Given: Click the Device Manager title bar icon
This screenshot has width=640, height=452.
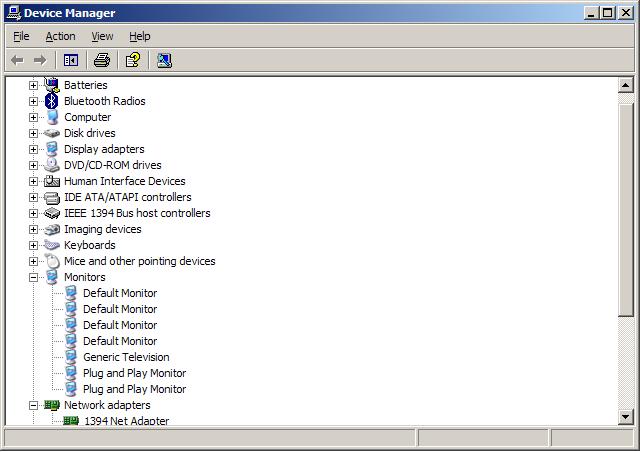Looking at the screenshot, I should click(x=13, y=13).
